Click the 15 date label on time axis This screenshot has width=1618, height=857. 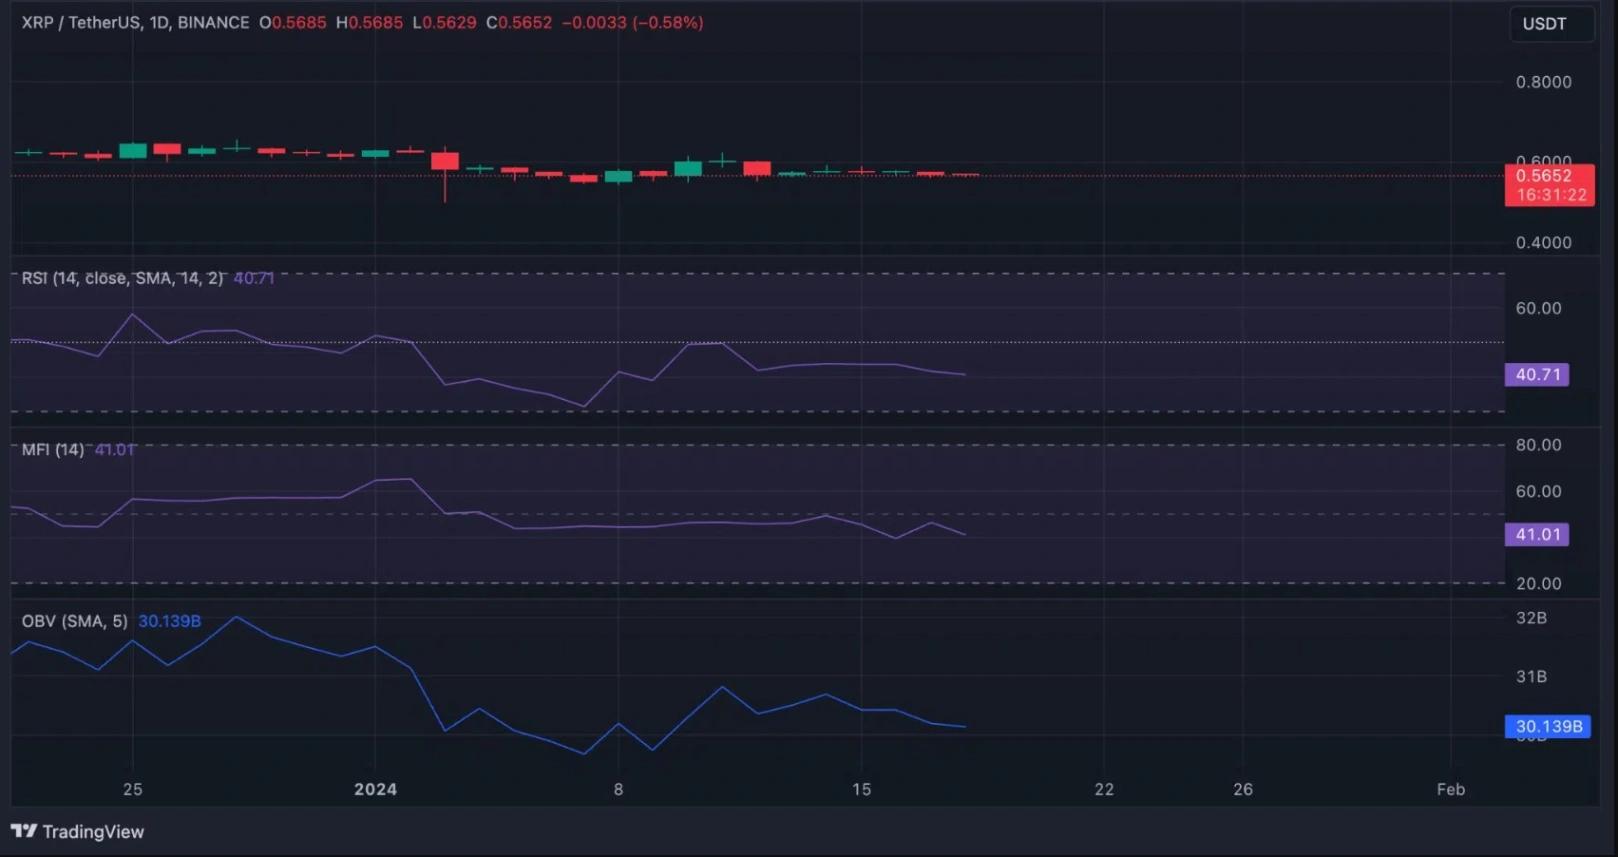coord(861,789)
